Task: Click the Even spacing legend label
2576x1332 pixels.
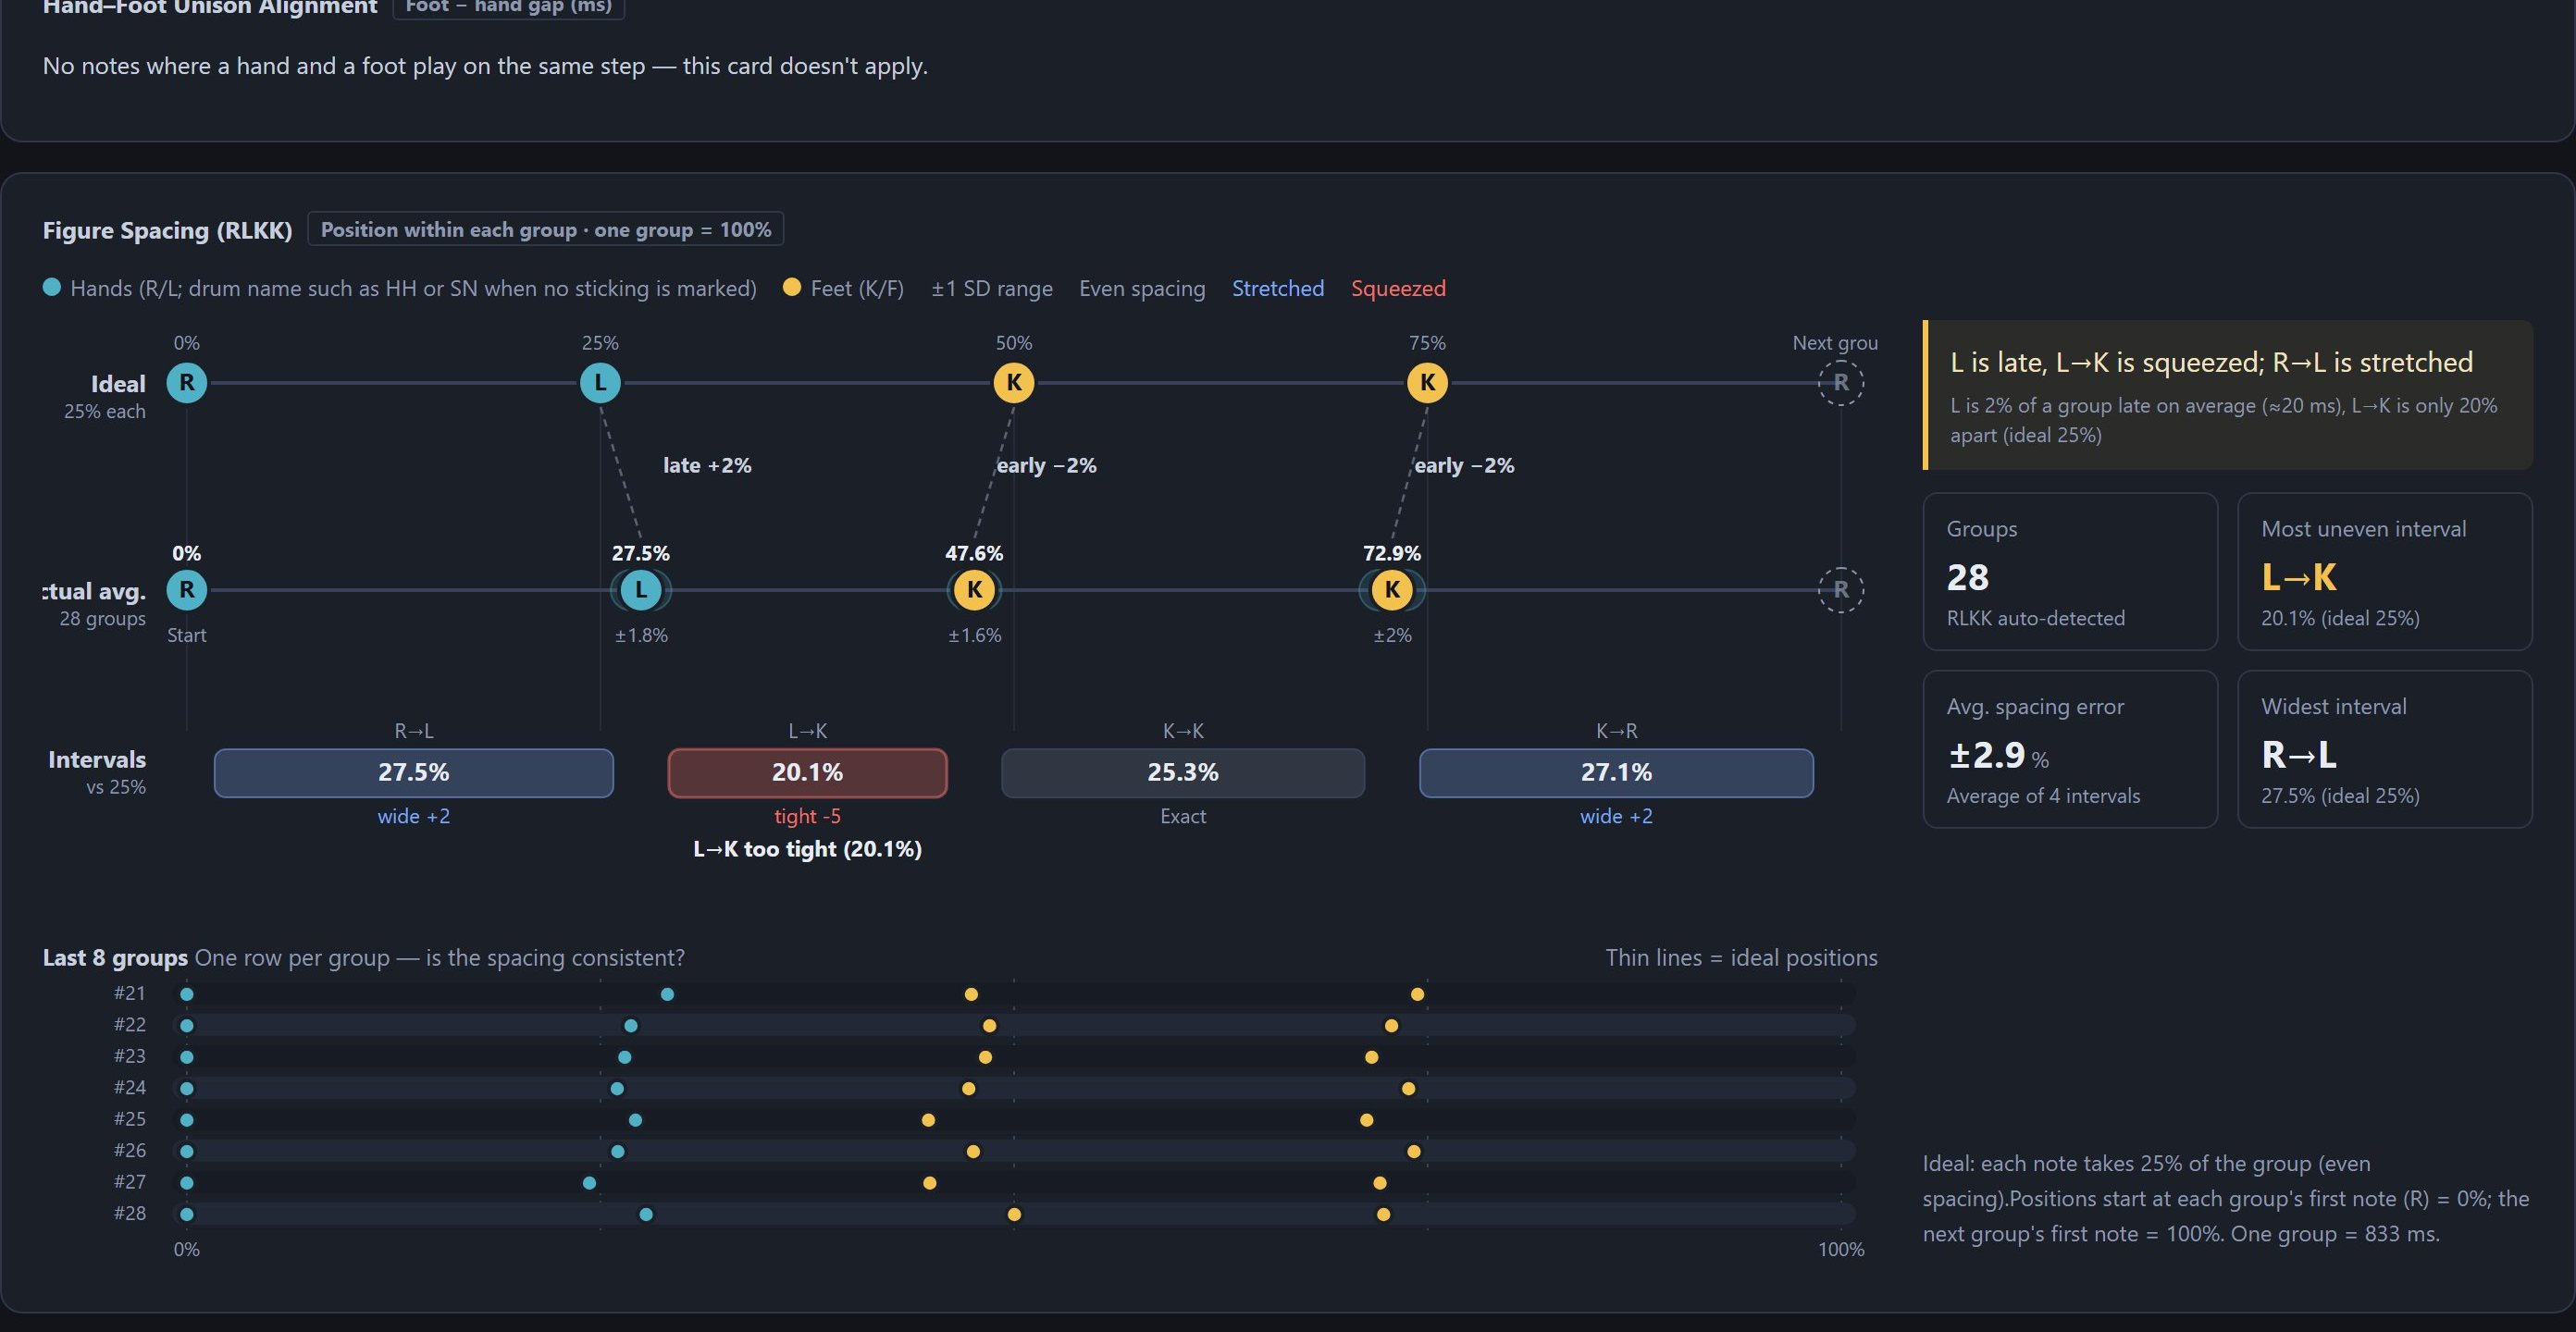Action: (1142, 289)
